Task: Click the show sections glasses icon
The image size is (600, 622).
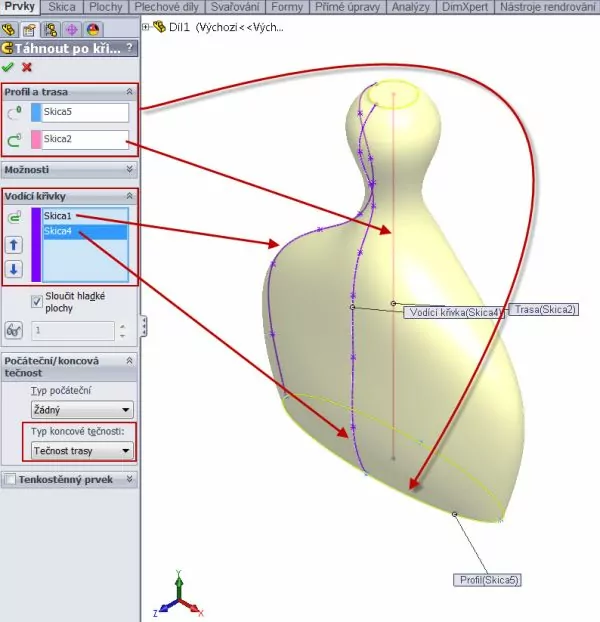Action: (x=14, y=329)
